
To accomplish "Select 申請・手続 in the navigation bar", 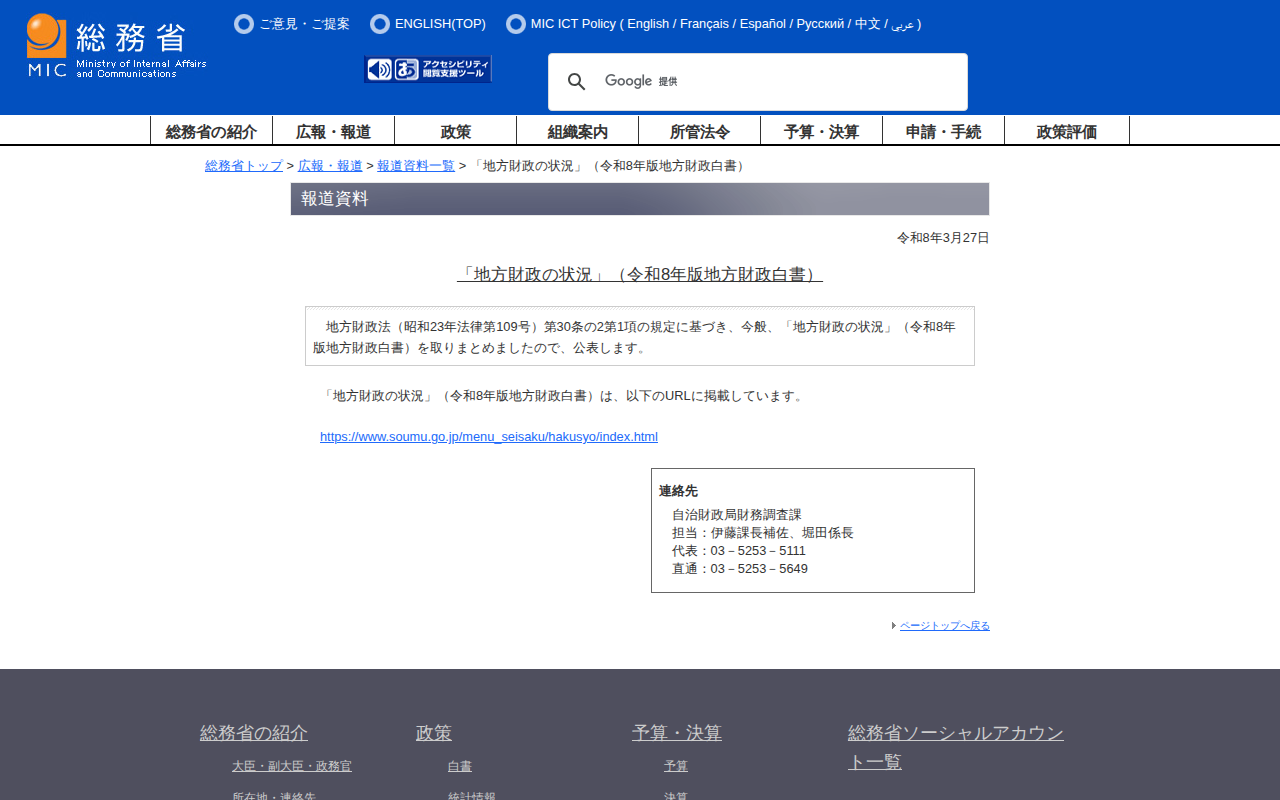I will pyautogui.click(x=943, y=131).
